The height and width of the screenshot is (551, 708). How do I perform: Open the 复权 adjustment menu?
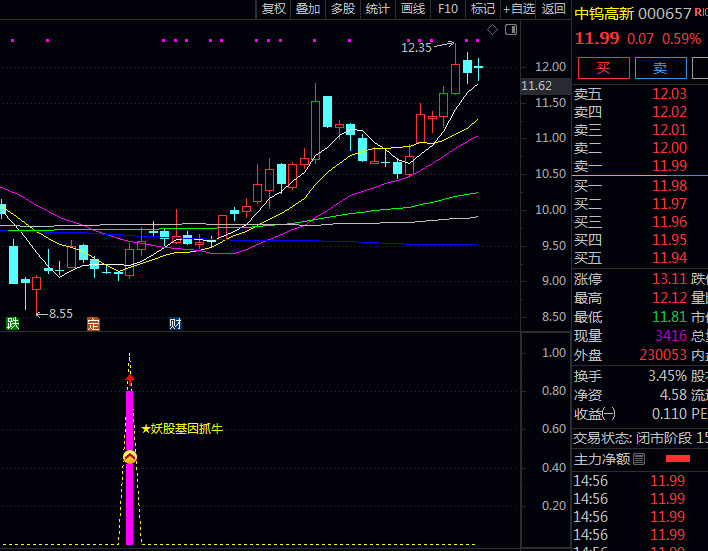point(274,9)
